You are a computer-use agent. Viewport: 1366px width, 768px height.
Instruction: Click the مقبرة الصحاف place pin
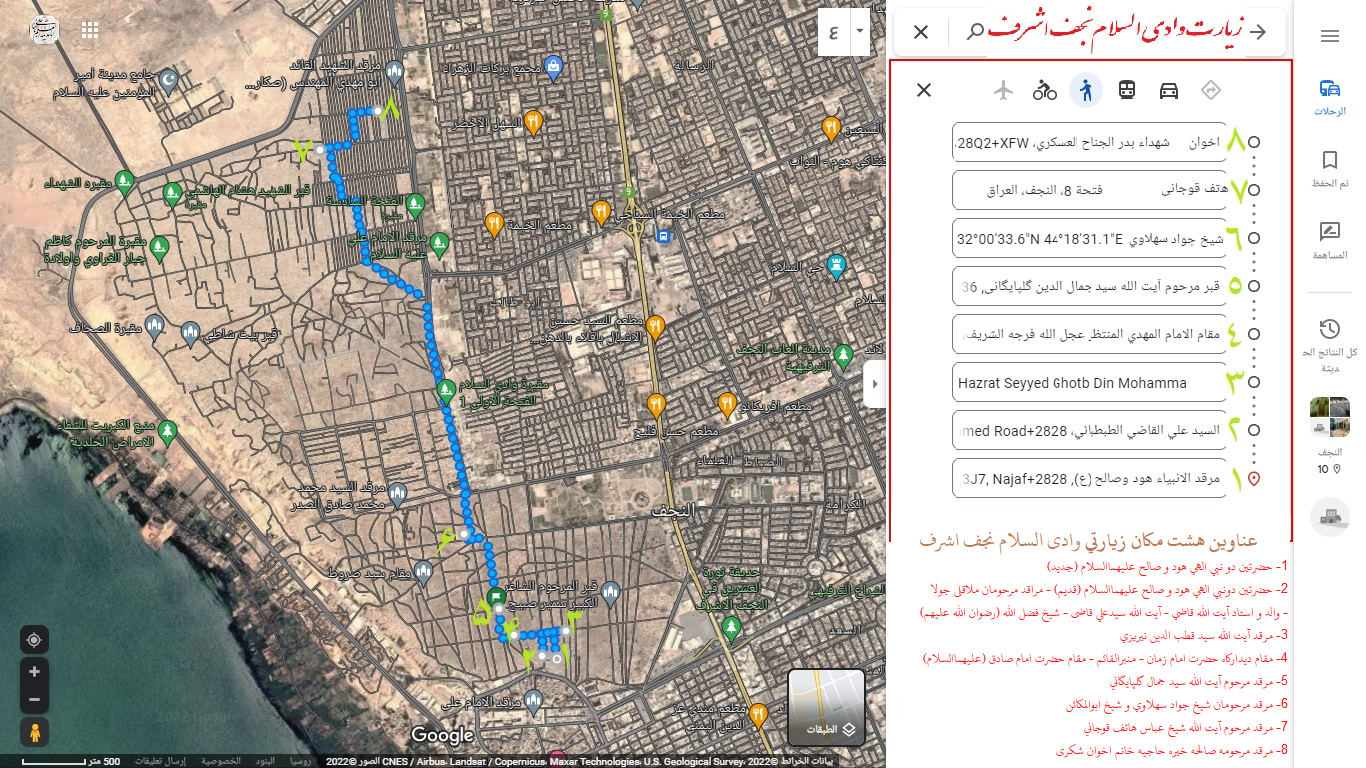tap(154, 327)
